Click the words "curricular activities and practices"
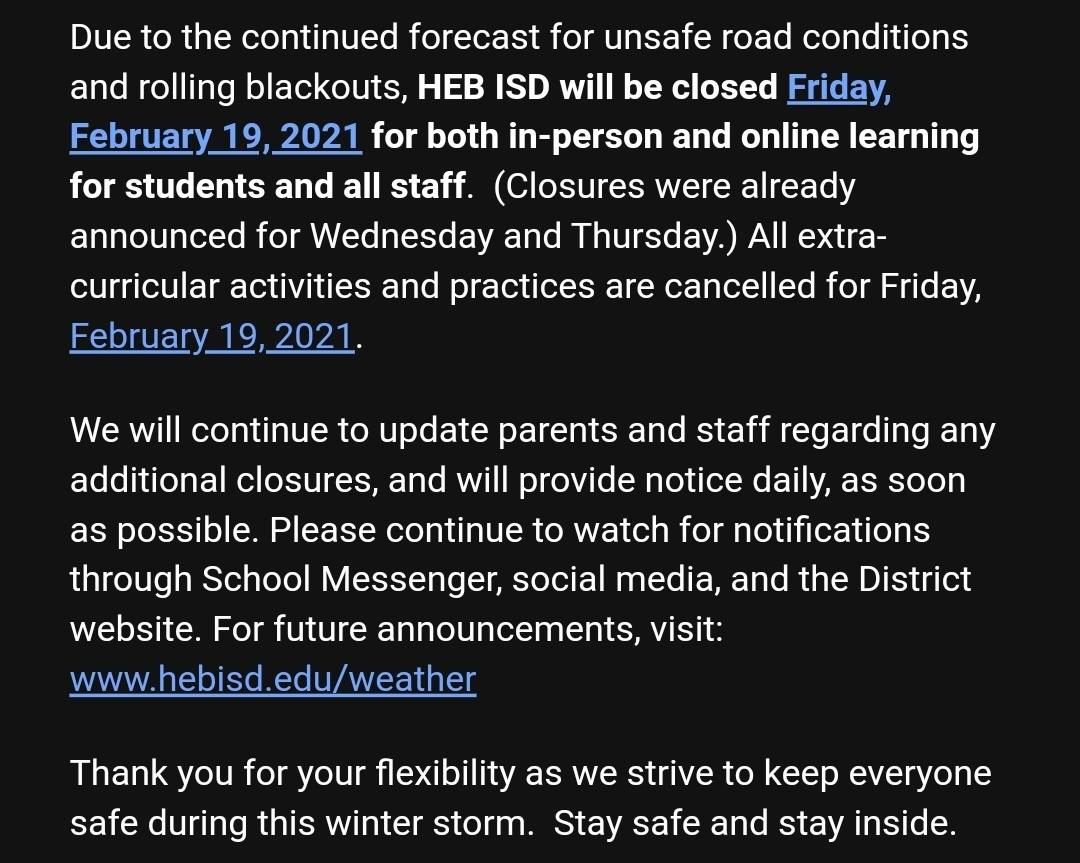Image resolution: width=1080 pixels, height=863 pixels. [x=332, y=287]
